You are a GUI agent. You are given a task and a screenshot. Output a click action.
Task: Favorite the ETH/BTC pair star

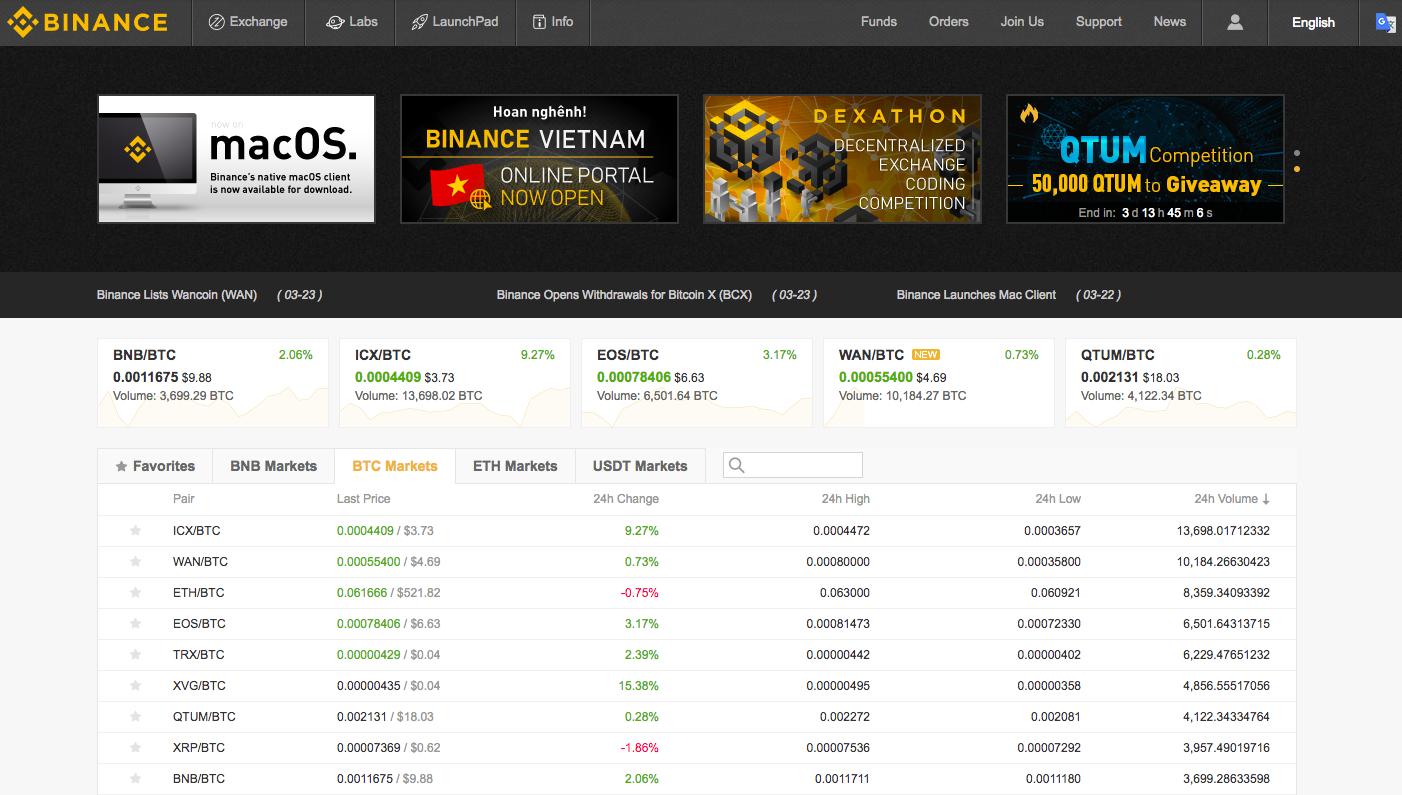point(135,593)
